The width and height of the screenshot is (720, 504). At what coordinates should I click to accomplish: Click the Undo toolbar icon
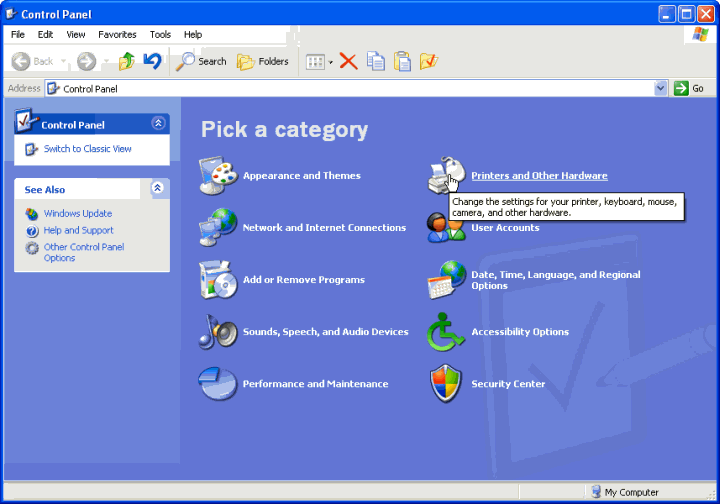[x=152, y=61]
